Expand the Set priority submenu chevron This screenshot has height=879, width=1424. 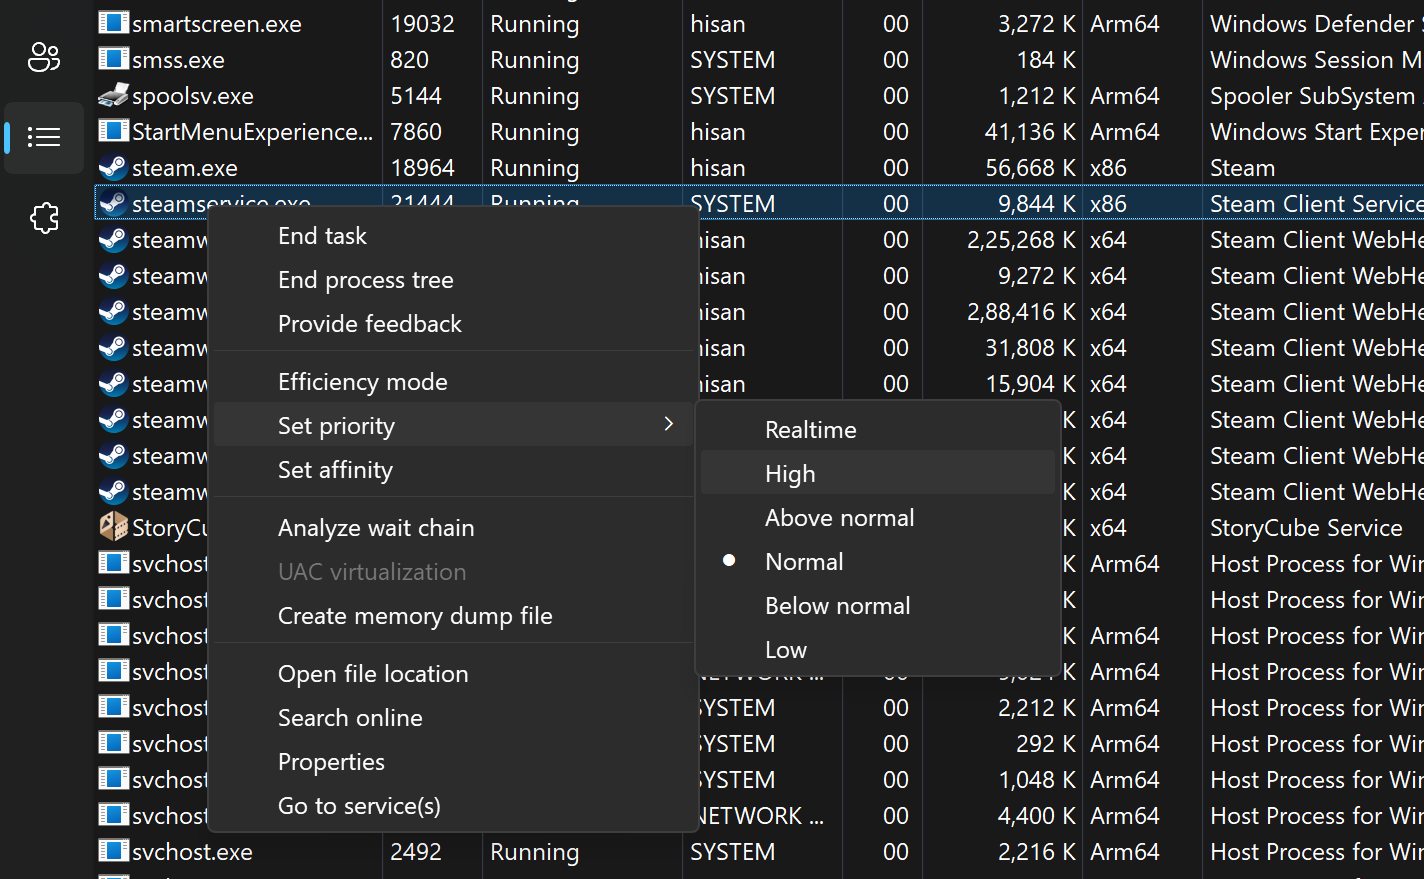[x=668, y=424]
